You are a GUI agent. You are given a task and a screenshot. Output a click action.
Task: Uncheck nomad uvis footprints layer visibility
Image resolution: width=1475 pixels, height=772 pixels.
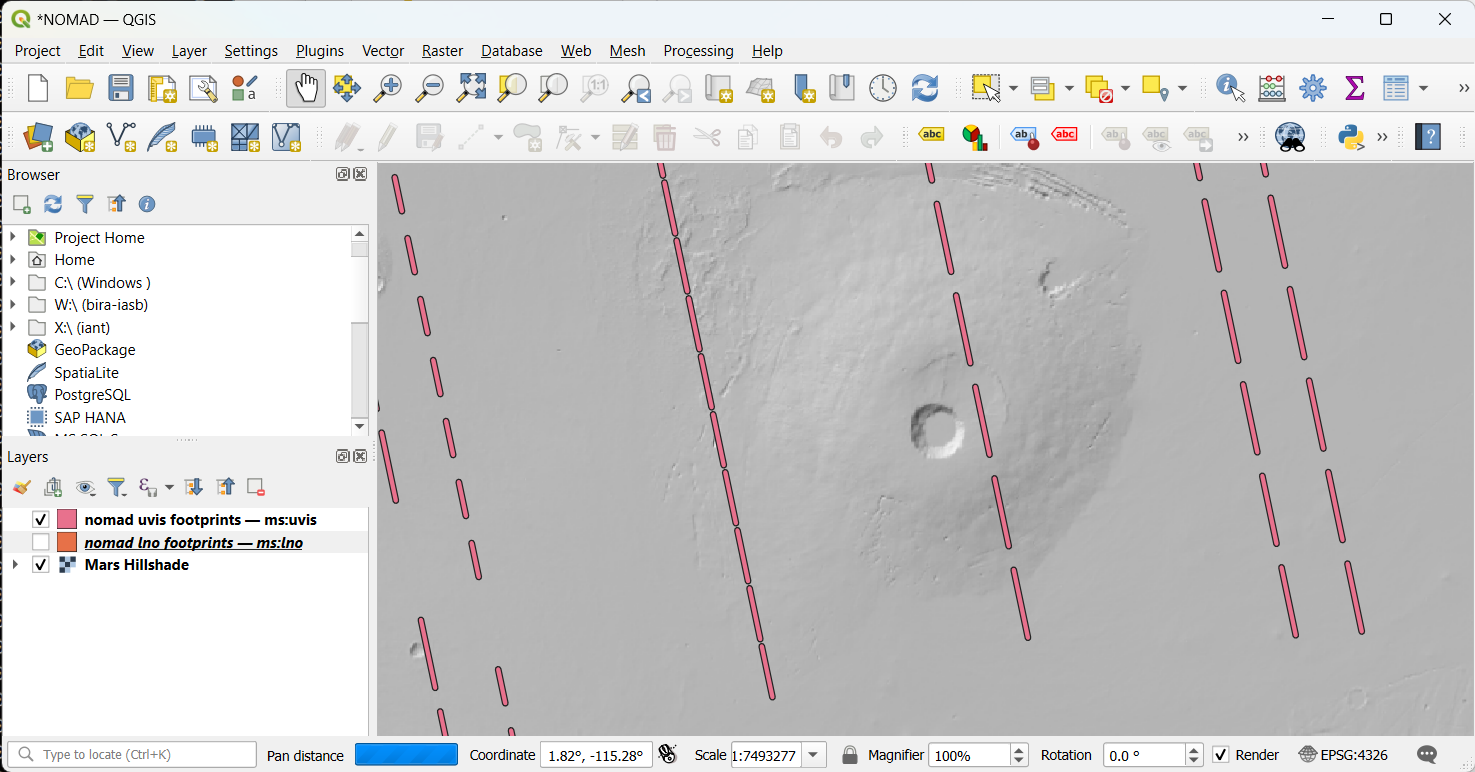pos(41,519)
